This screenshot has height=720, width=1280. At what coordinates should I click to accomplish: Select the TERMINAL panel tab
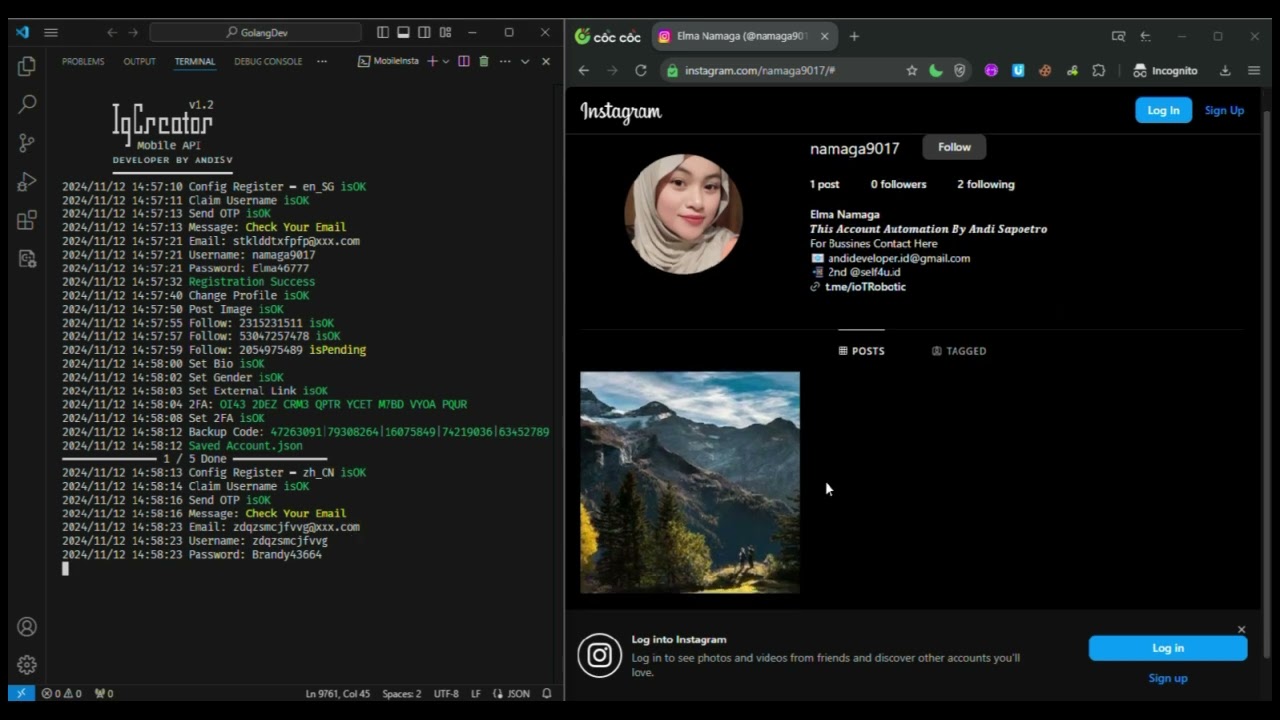point(195,61)
